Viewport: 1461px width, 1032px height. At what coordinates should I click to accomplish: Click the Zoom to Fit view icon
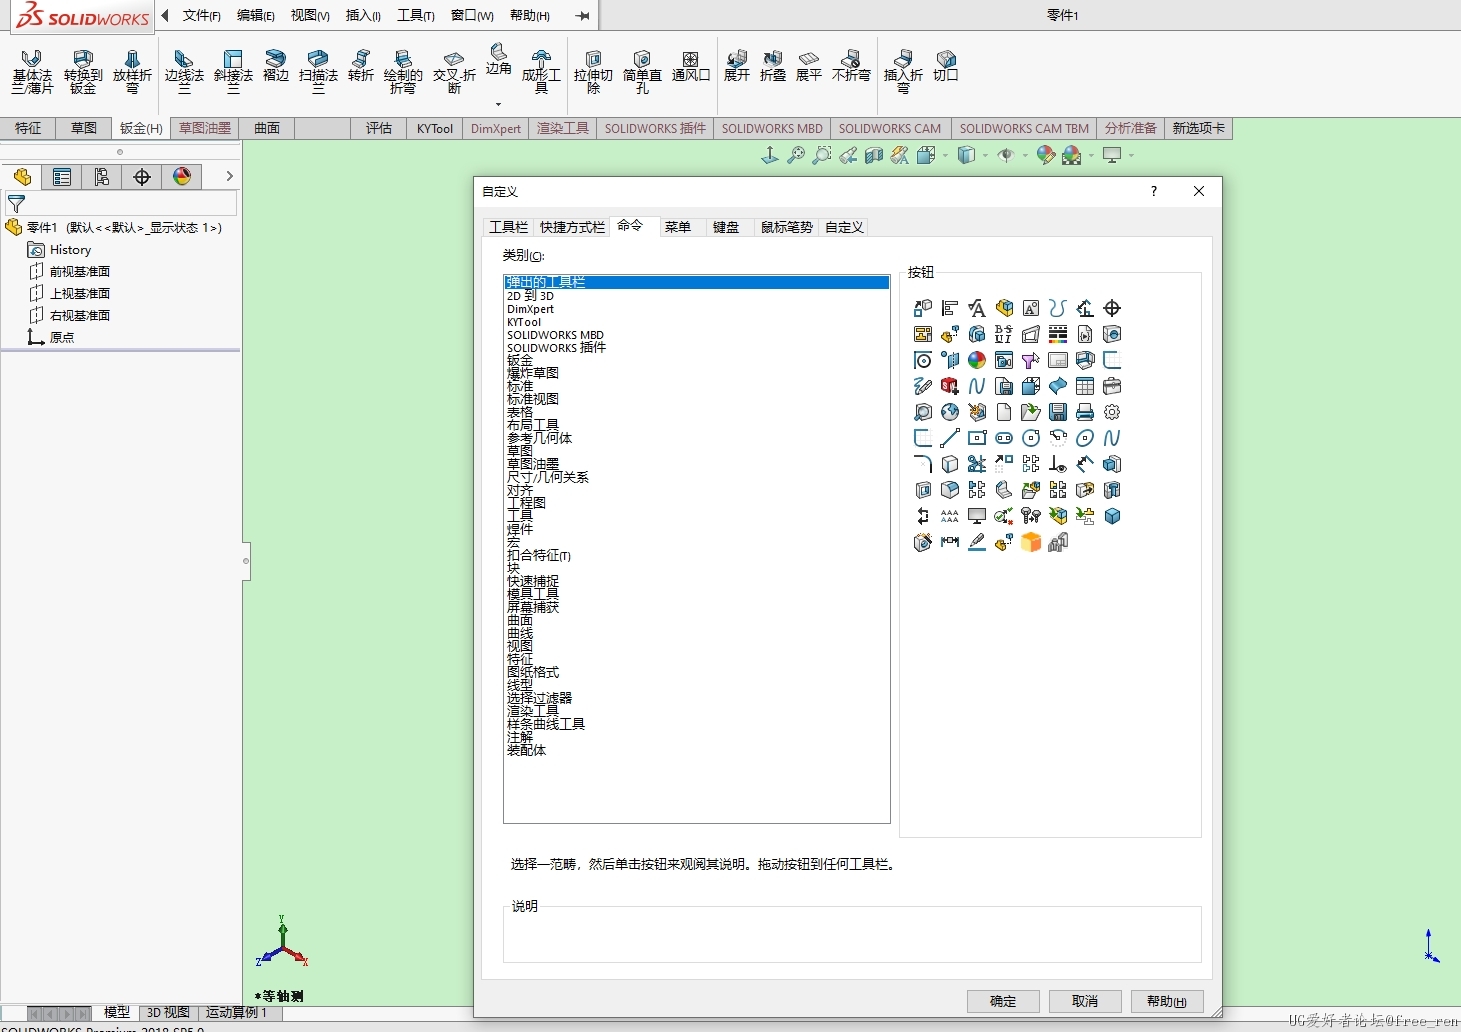796,155
